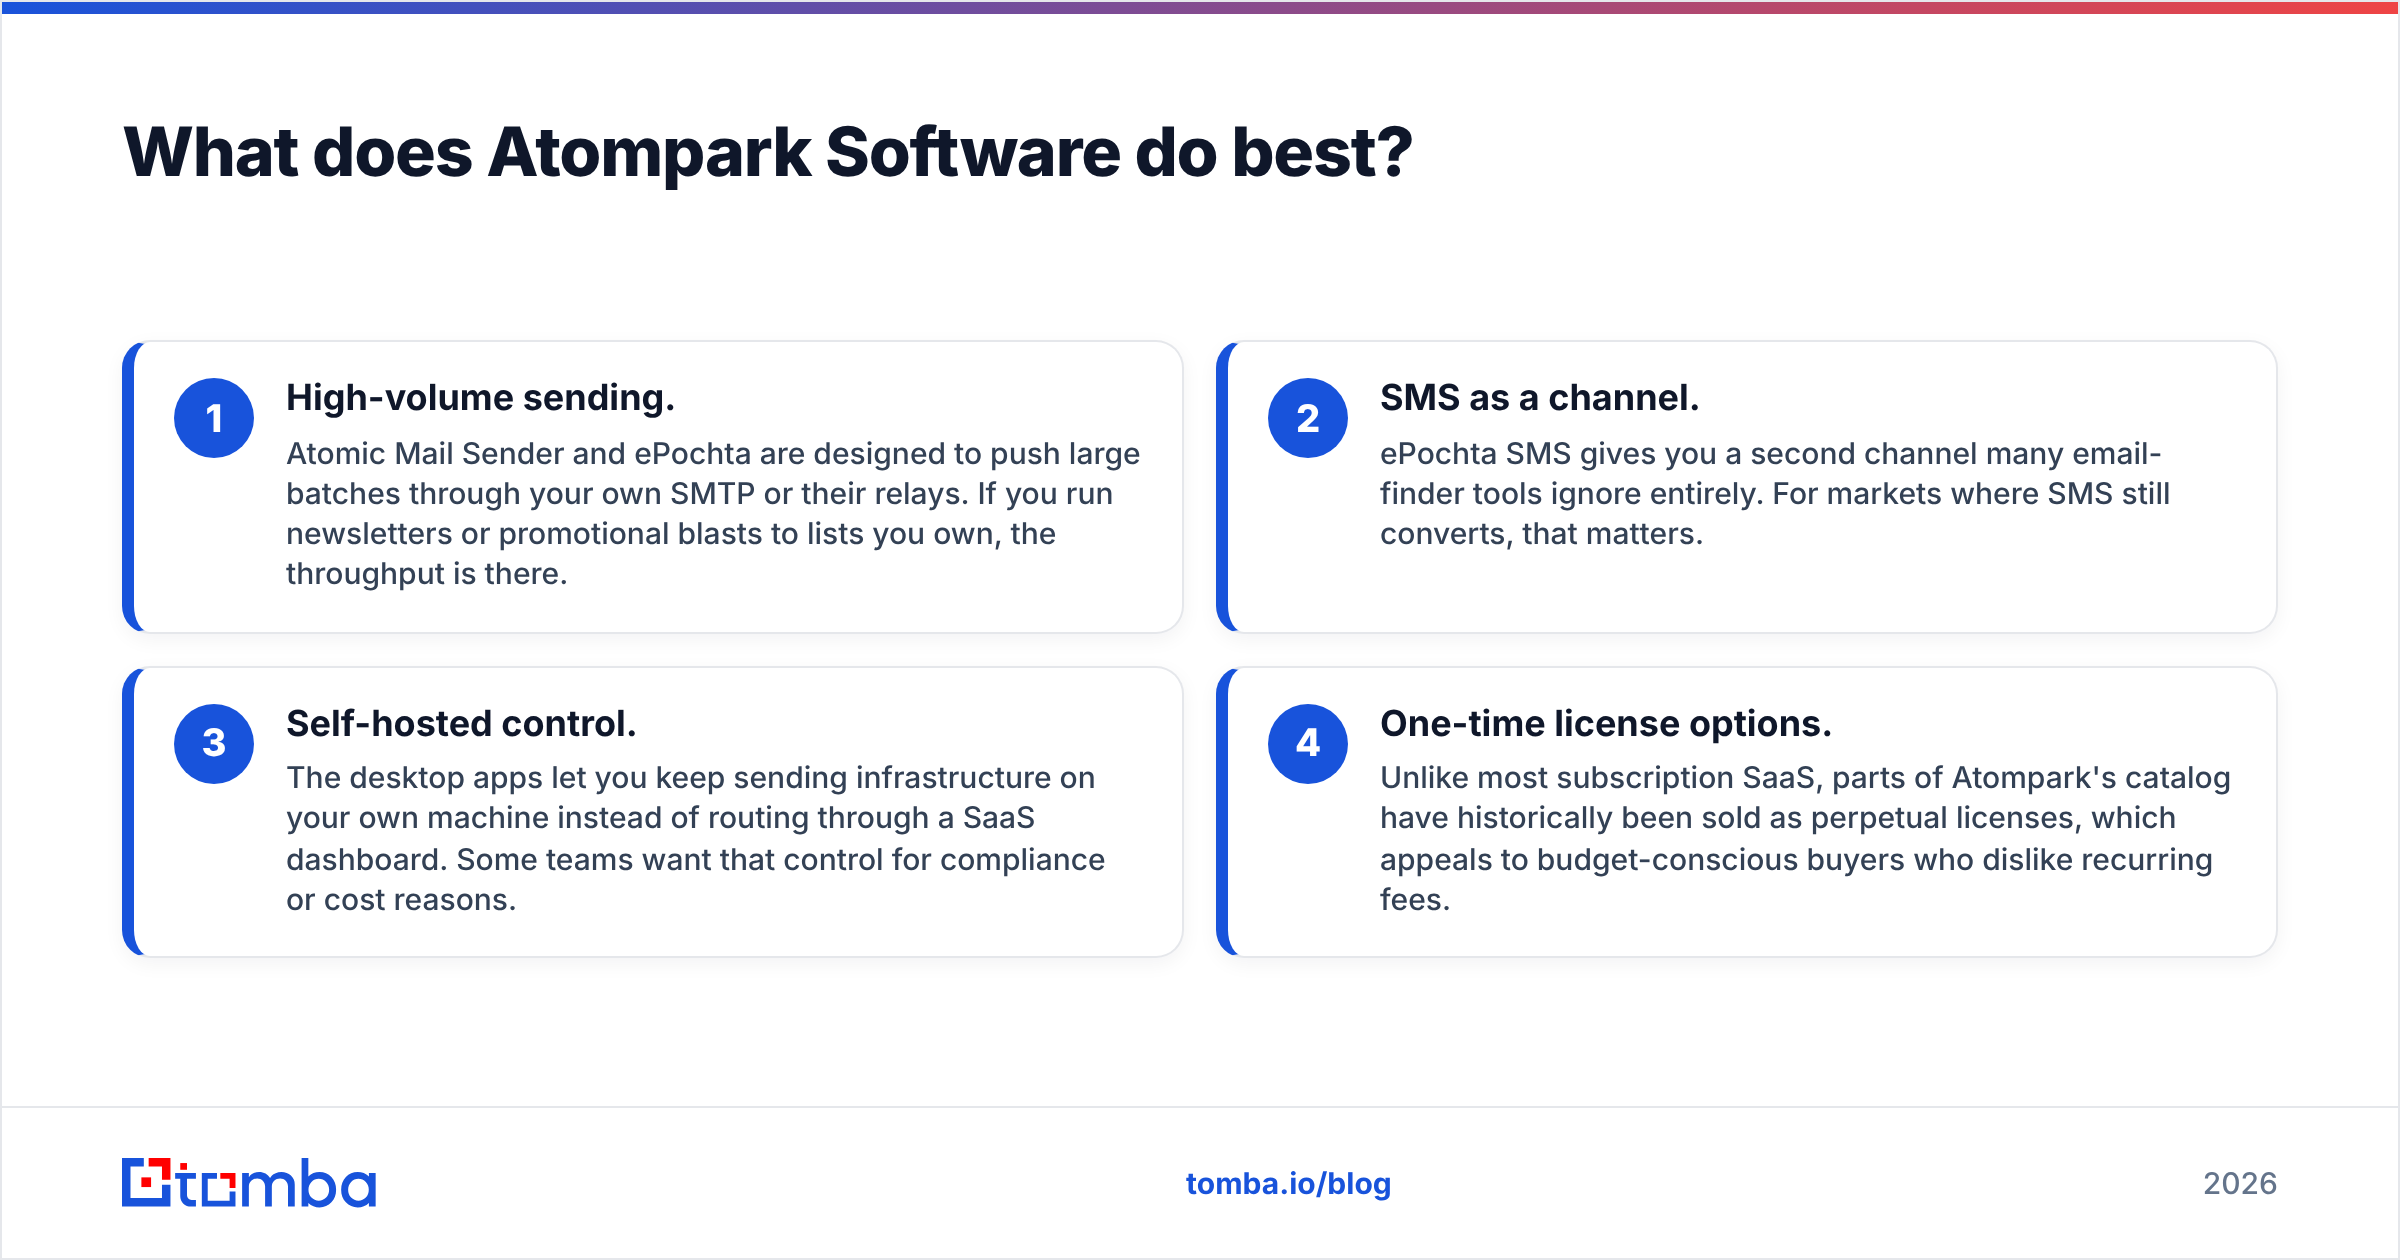Select the 'Self-hosted control.' heading
The image size is (2400, 1260).
[461, 723]
